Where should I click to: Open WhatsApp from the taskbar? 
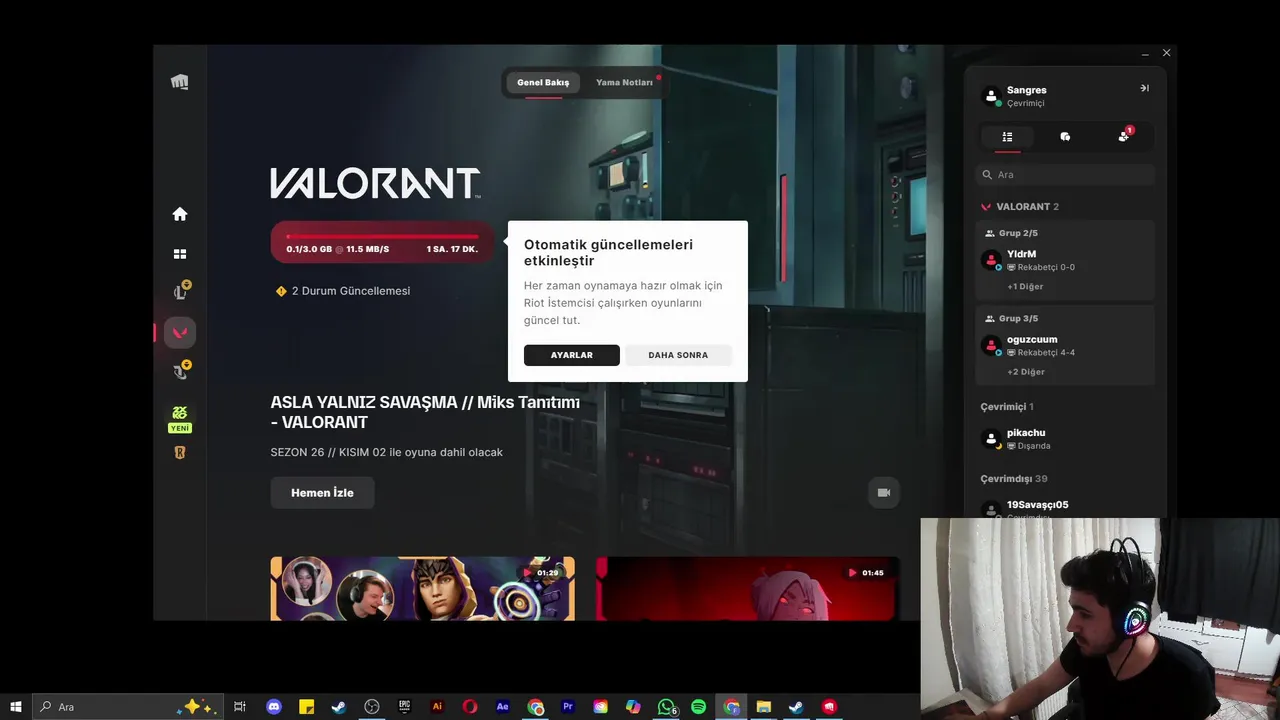666,706
